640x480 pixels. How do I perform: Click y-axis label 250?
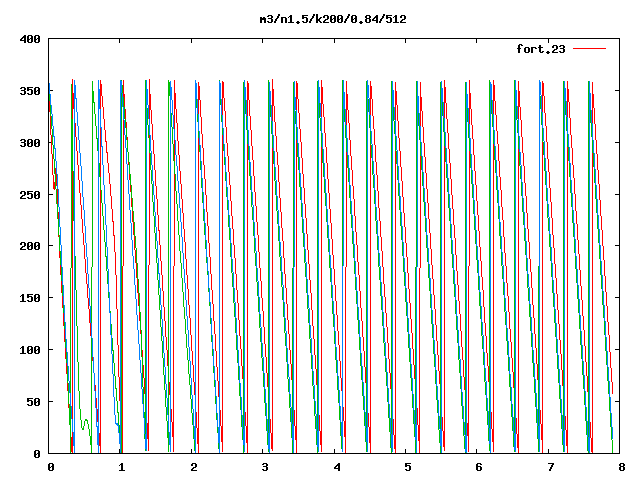pyautogui.click(x=30, y=195)
